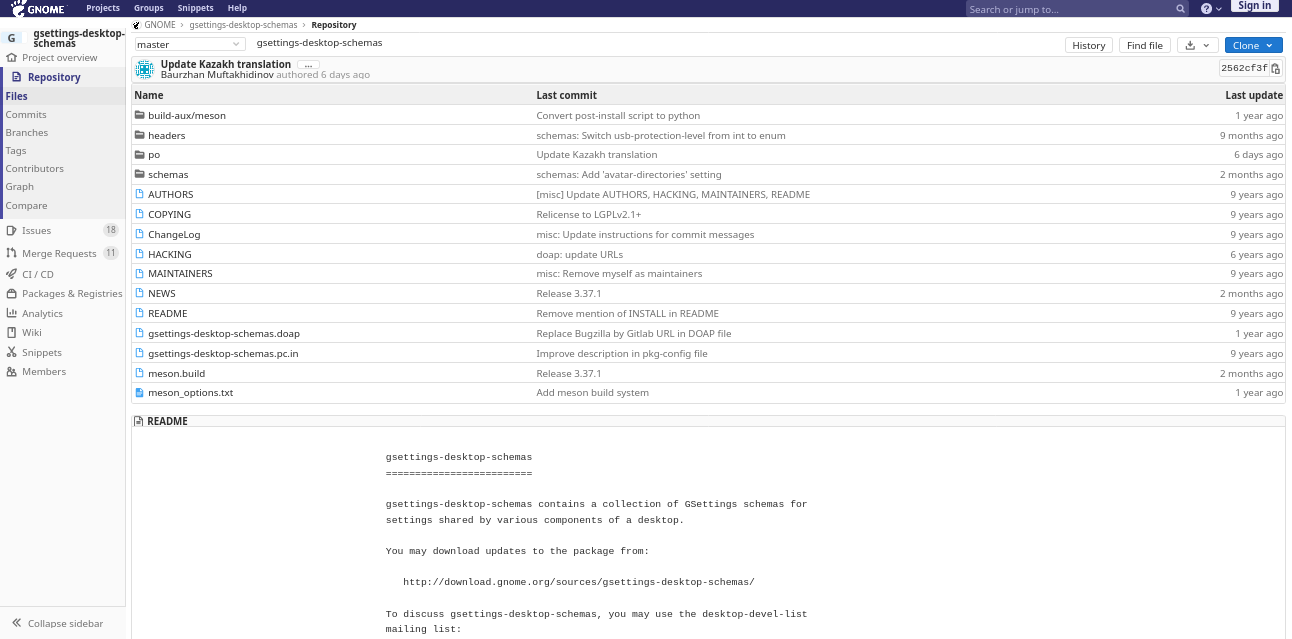
Task: Click the folder icon next to po
Action: tap(139, 155)
